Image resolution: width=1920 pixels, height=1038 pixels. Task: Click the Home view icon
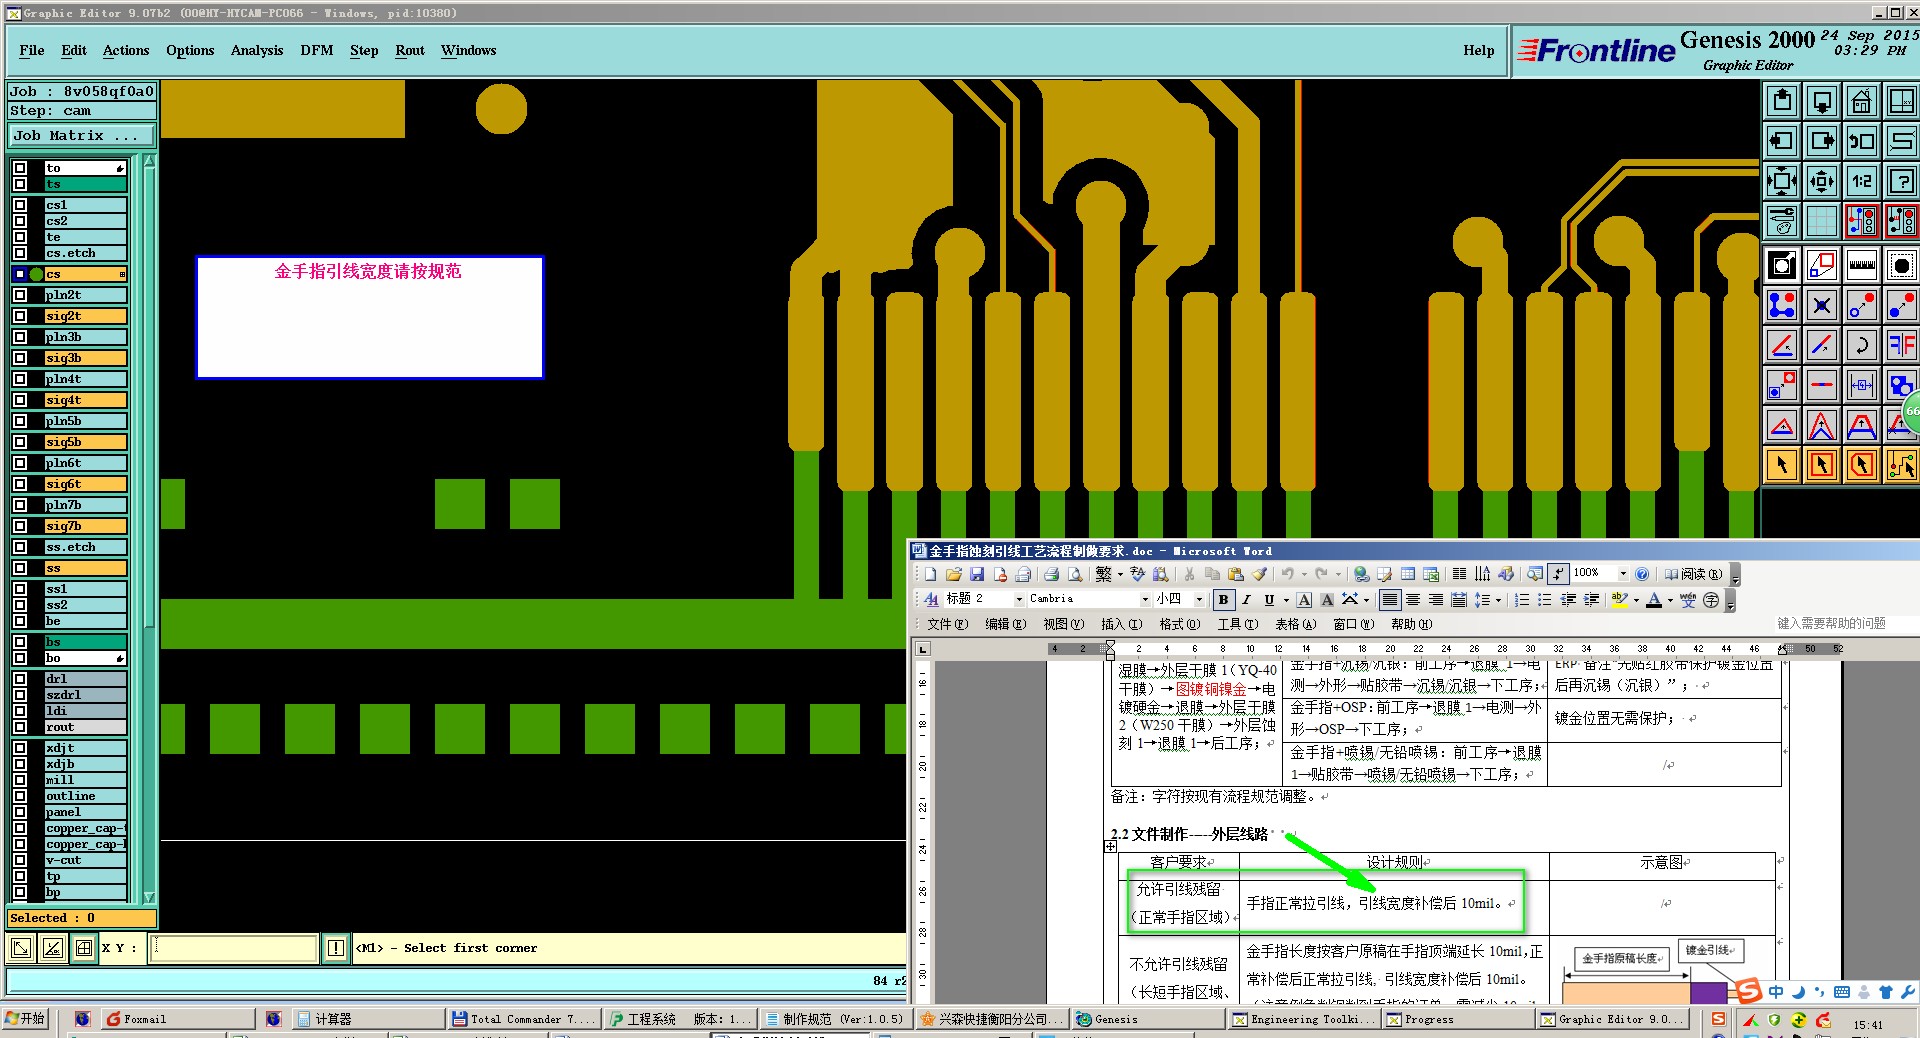1861,101
